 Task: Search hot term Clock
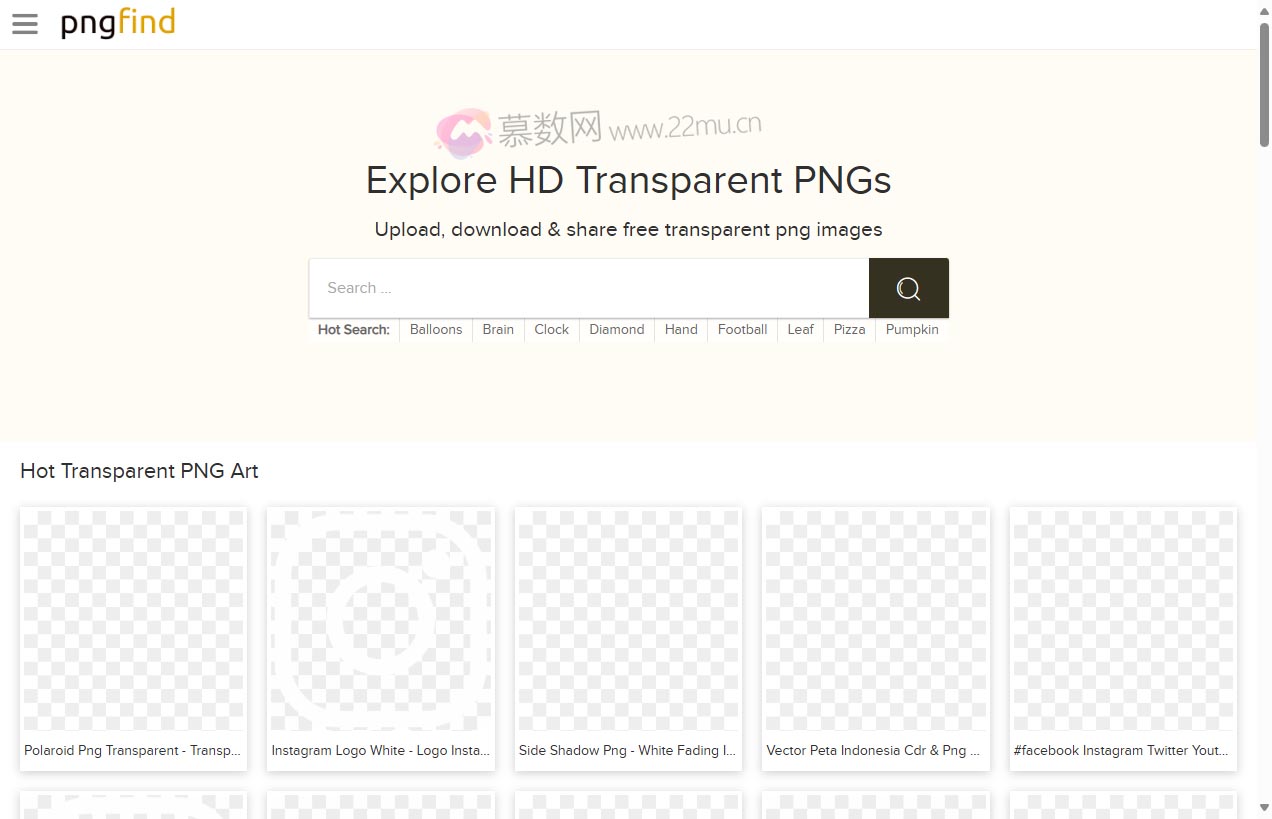coord(551,329)
